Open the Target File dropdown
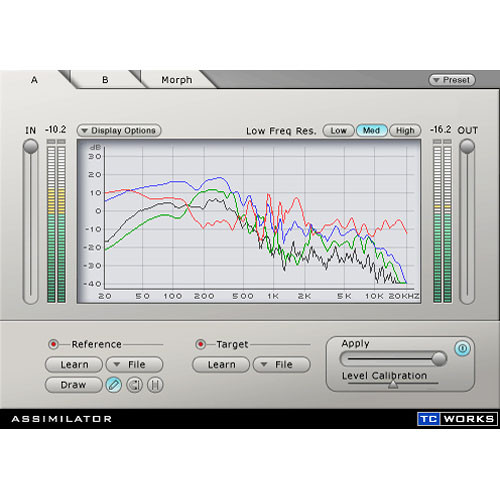Screen dimensions: 500x500 (x=282, y=364)
